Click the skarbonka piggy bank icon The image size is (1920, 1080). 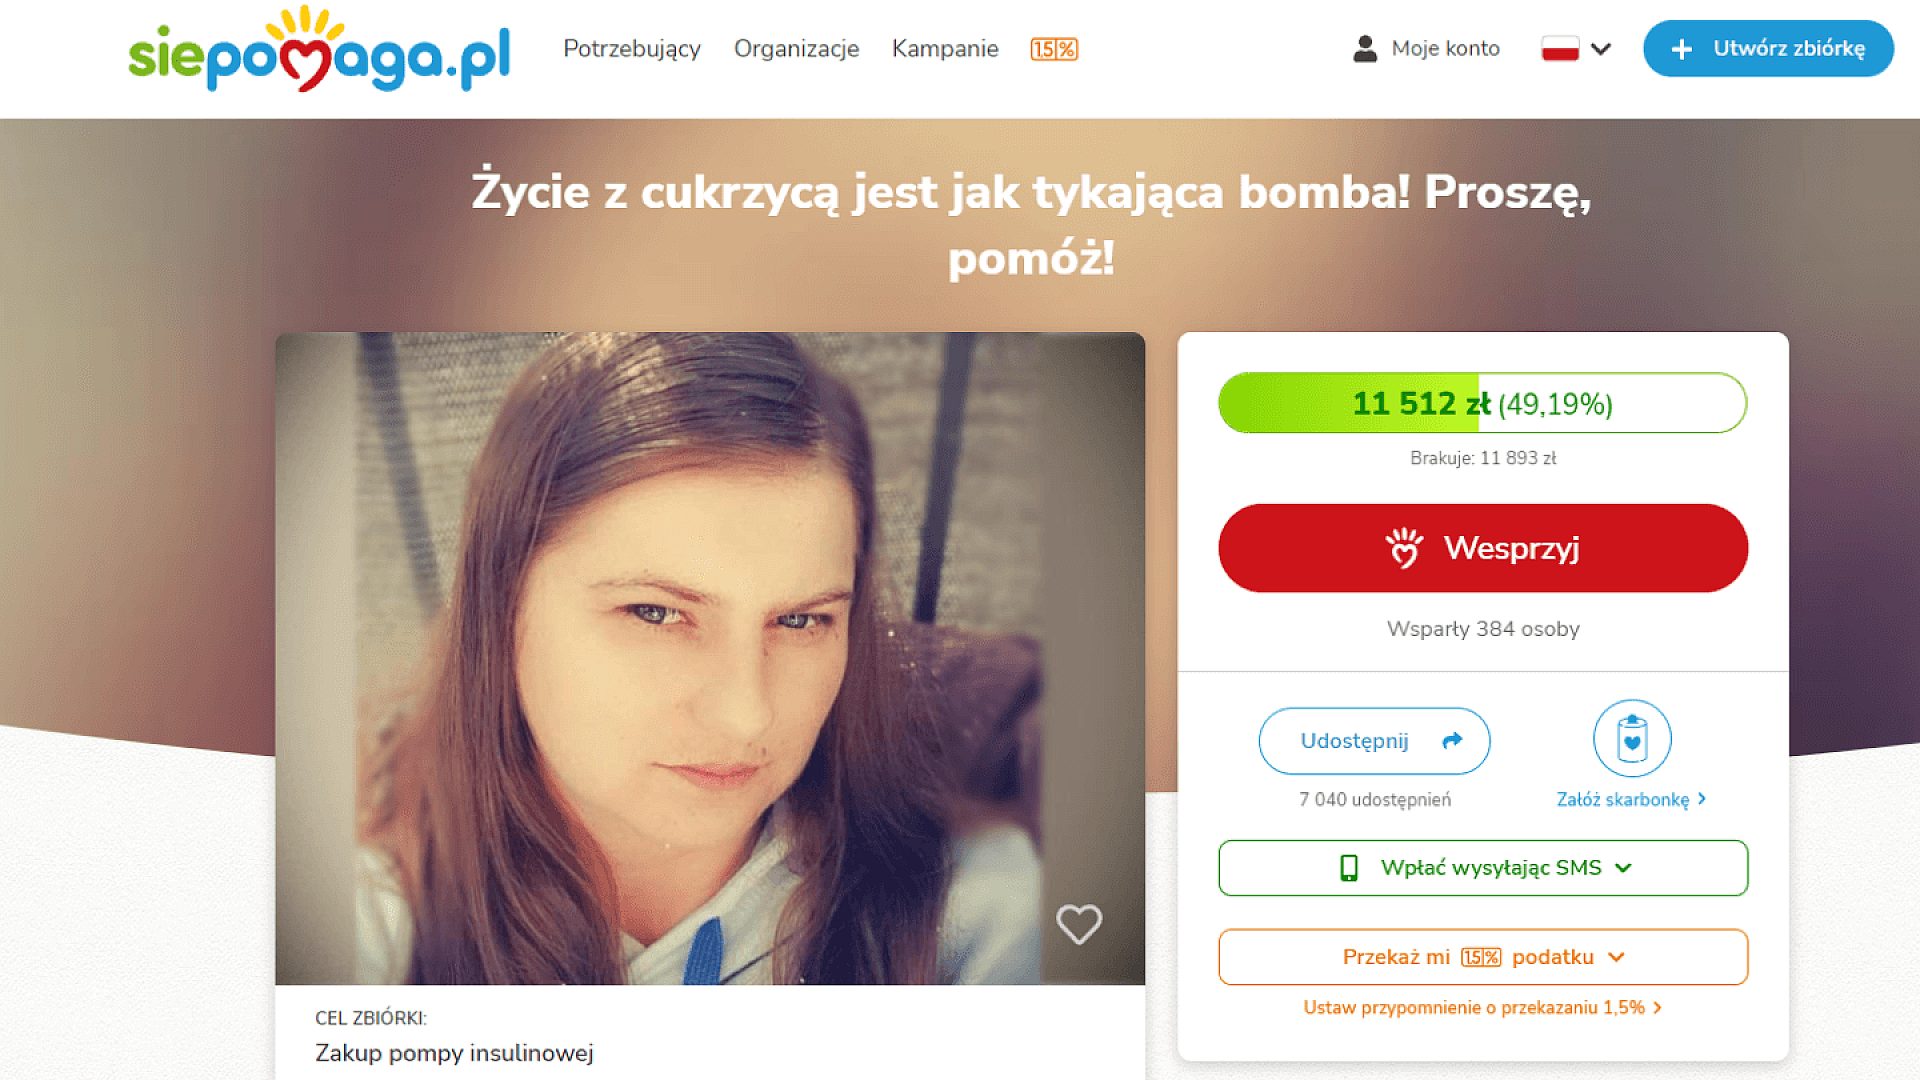pyautogui.click(x=1632, y=739)
